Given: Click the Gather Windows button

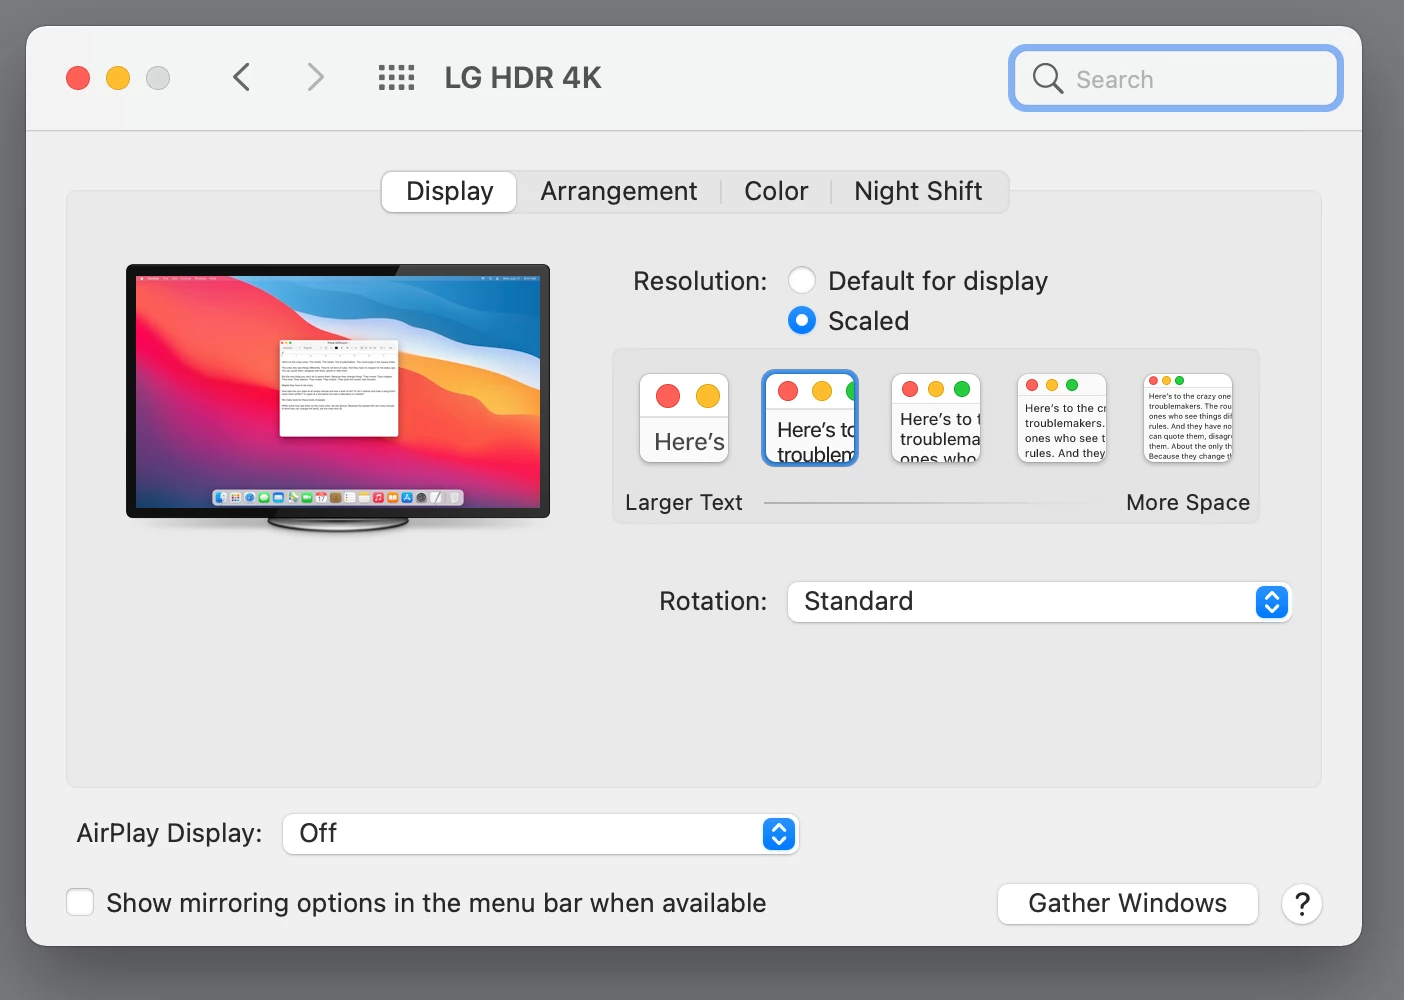Looking at the screenshot, I should pyautogui.click(x=1127, y=904).
